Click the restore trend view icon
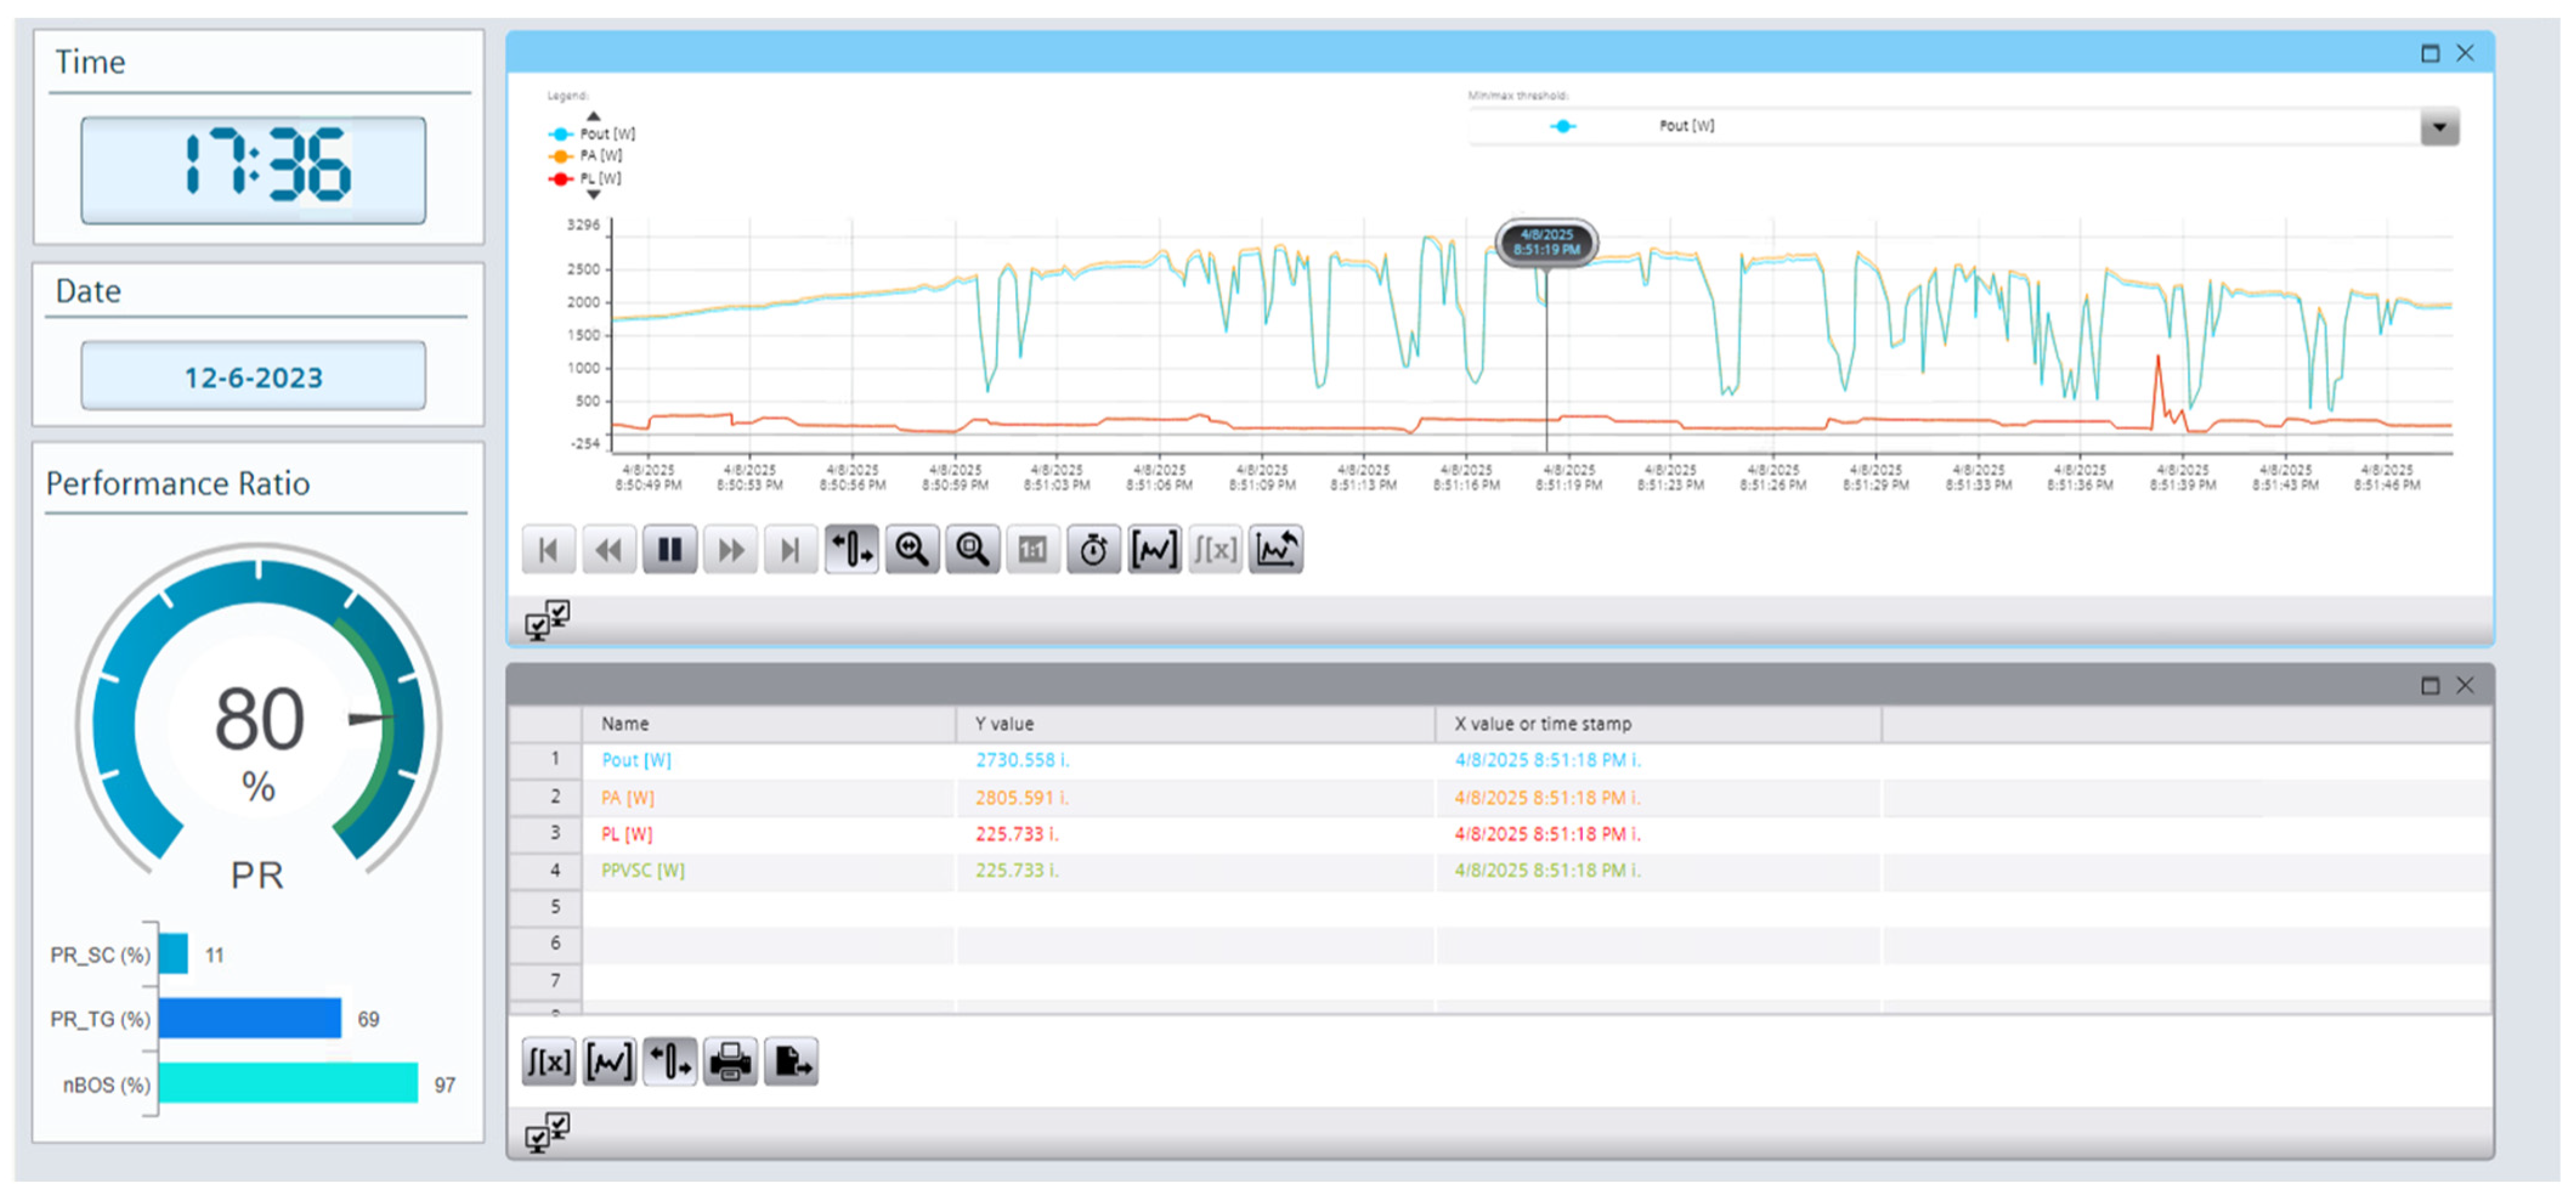 1275,549
